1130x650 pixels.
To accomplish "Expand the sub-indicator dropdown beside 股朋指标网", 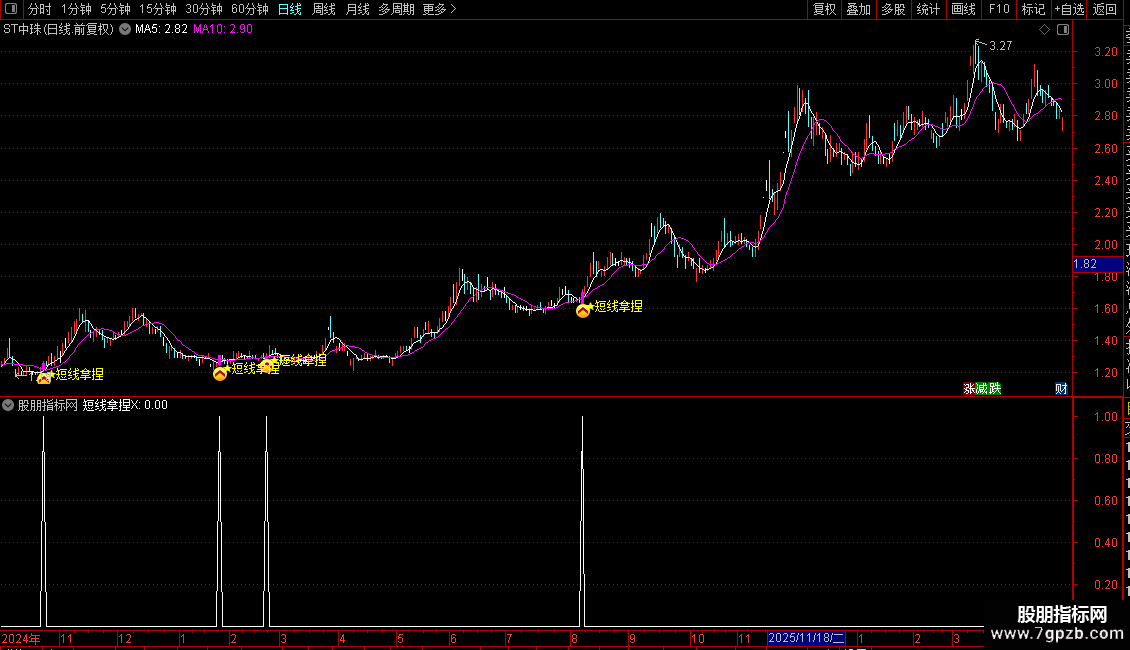I will pyautogui.click(x=8, y=405).
